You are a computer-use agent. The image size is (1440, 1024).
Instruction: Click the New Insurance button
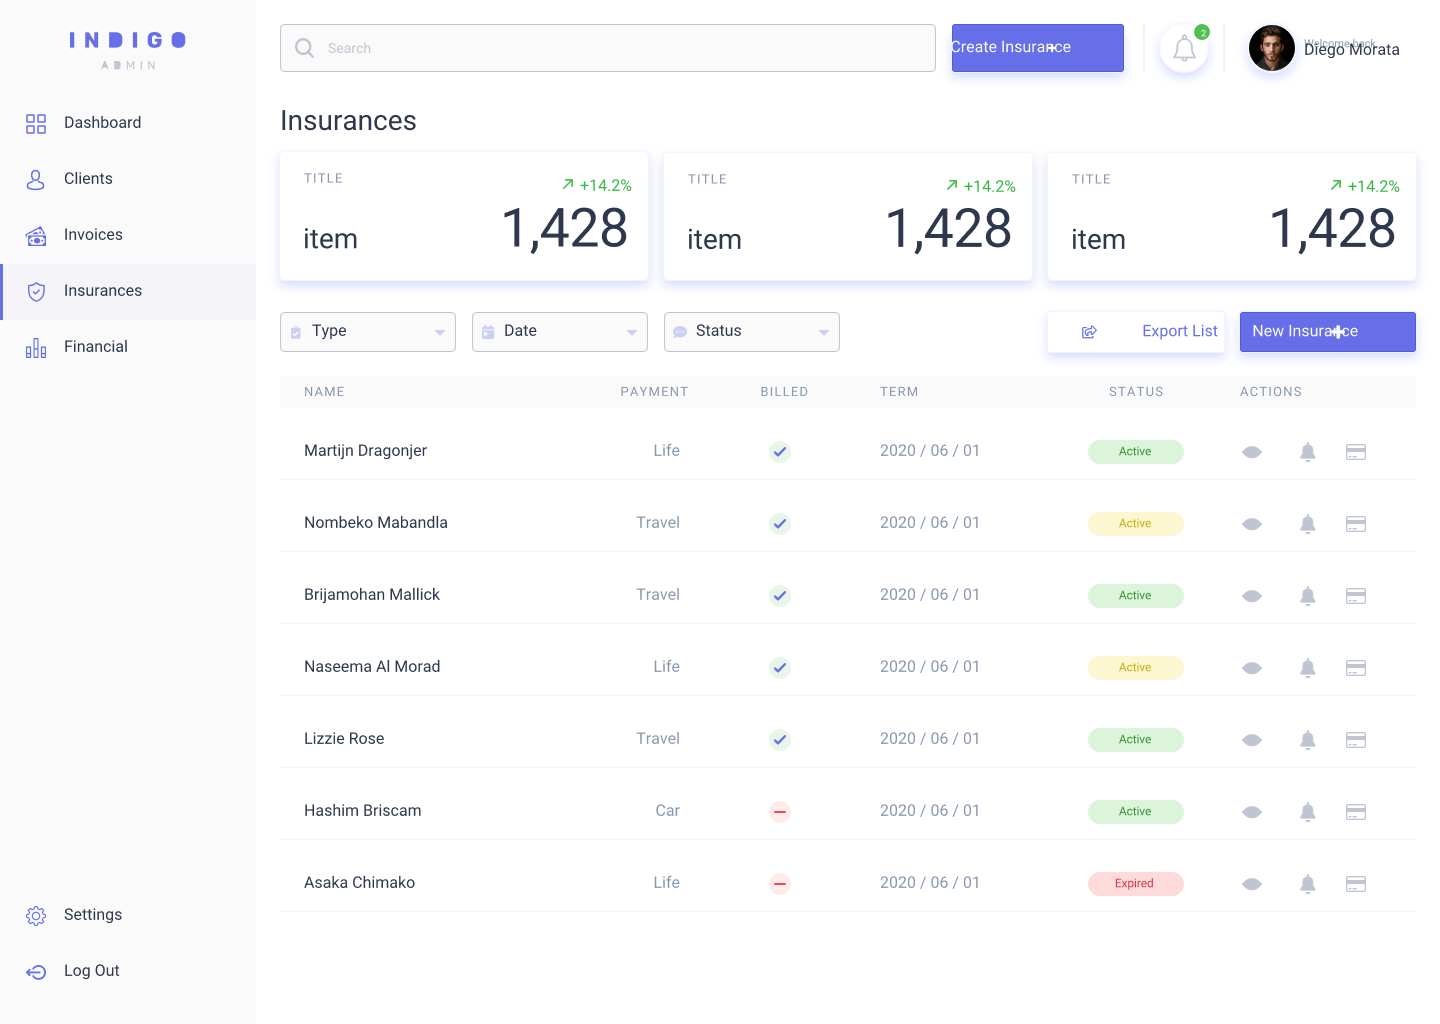coord(1328,332)
